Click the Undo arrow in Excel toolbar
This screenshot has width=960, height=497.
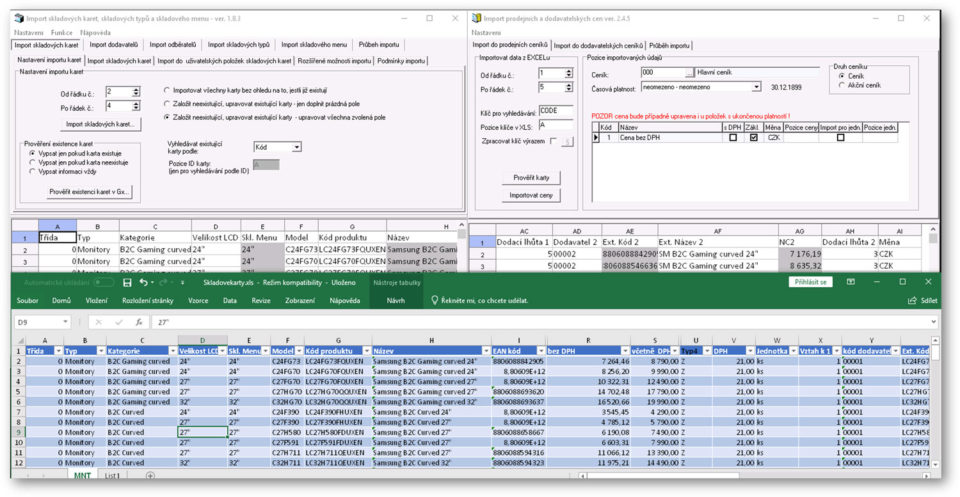[x=146, y=283]
